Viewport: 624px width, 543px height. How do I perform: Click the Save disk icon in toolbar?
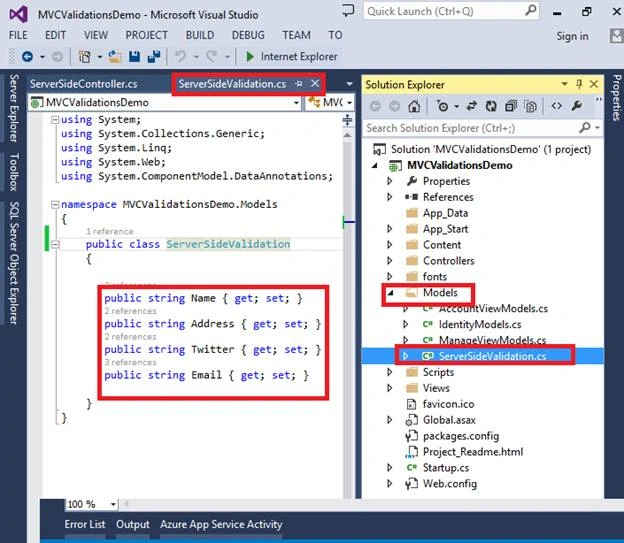(x=134, y=57)
